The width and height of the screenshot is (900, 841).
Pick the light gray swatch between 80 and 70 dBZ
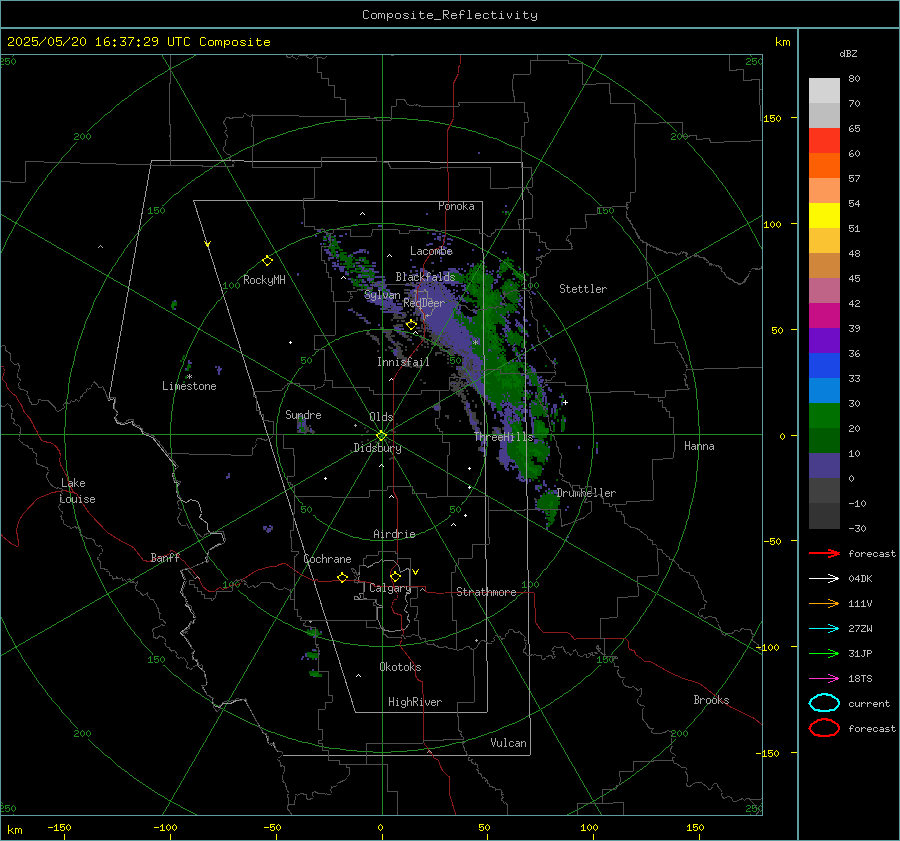coord(824,91)
